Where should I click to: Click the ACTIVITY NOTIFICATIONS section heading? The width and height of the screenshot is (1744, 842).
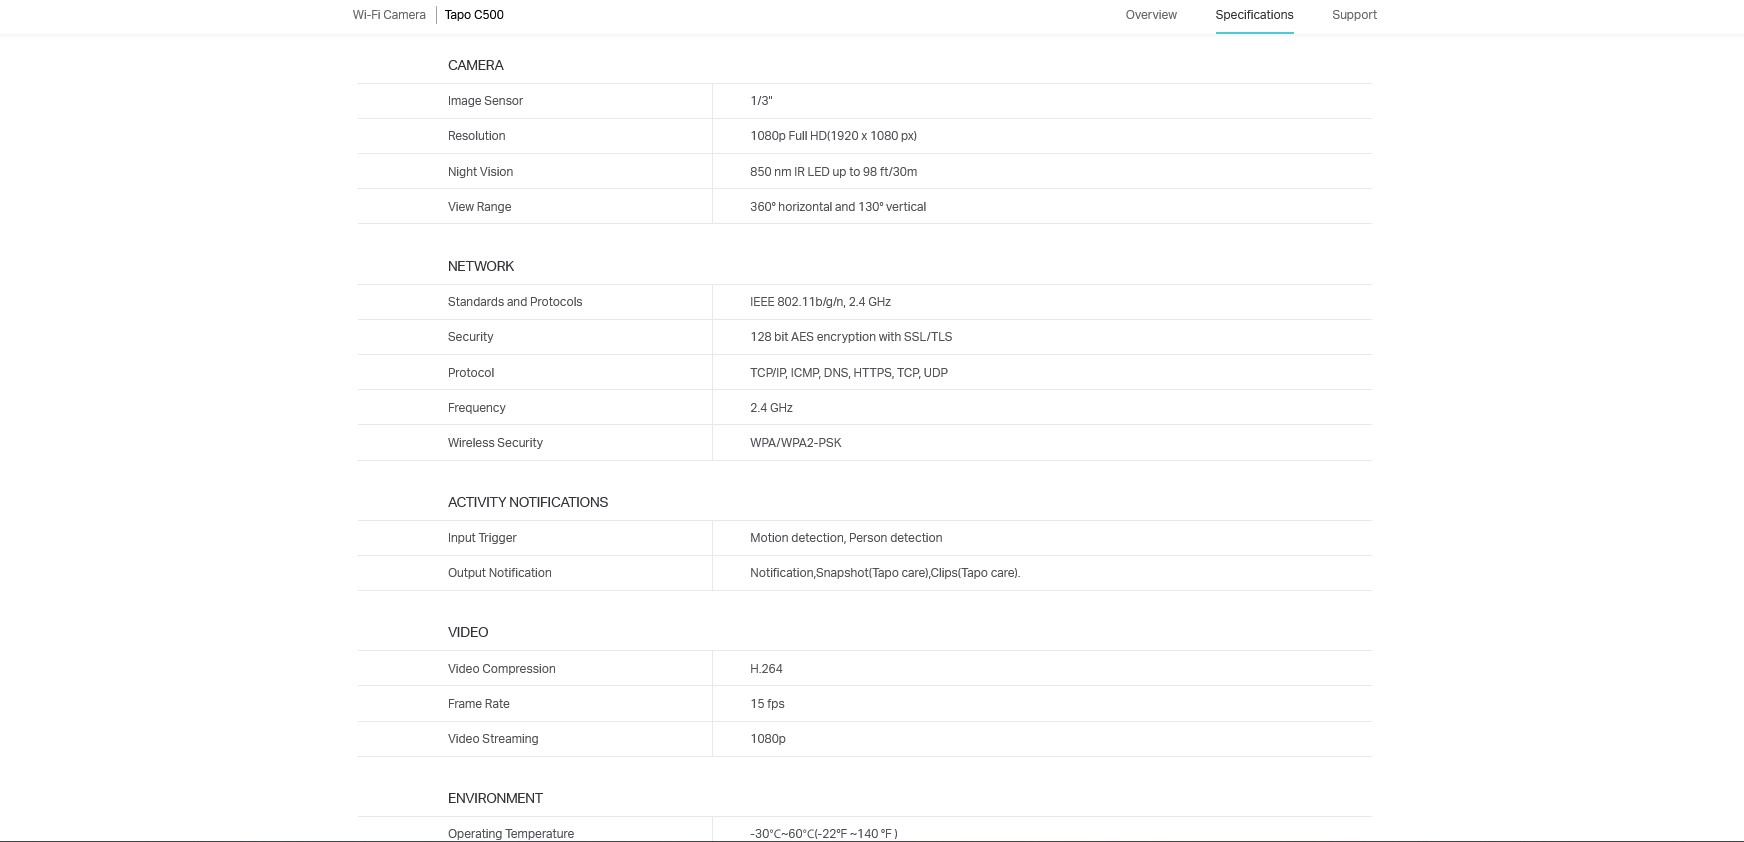pyautogui.click(x=528, y=502)
